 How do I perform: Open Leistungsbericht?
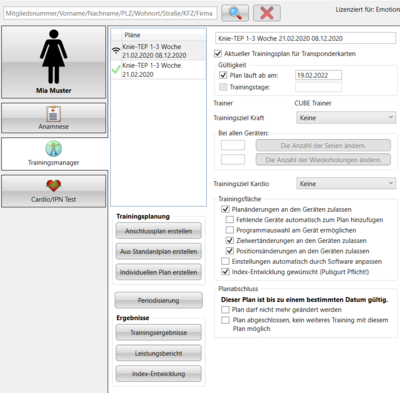pyautogui.click(x=159, y=353)
